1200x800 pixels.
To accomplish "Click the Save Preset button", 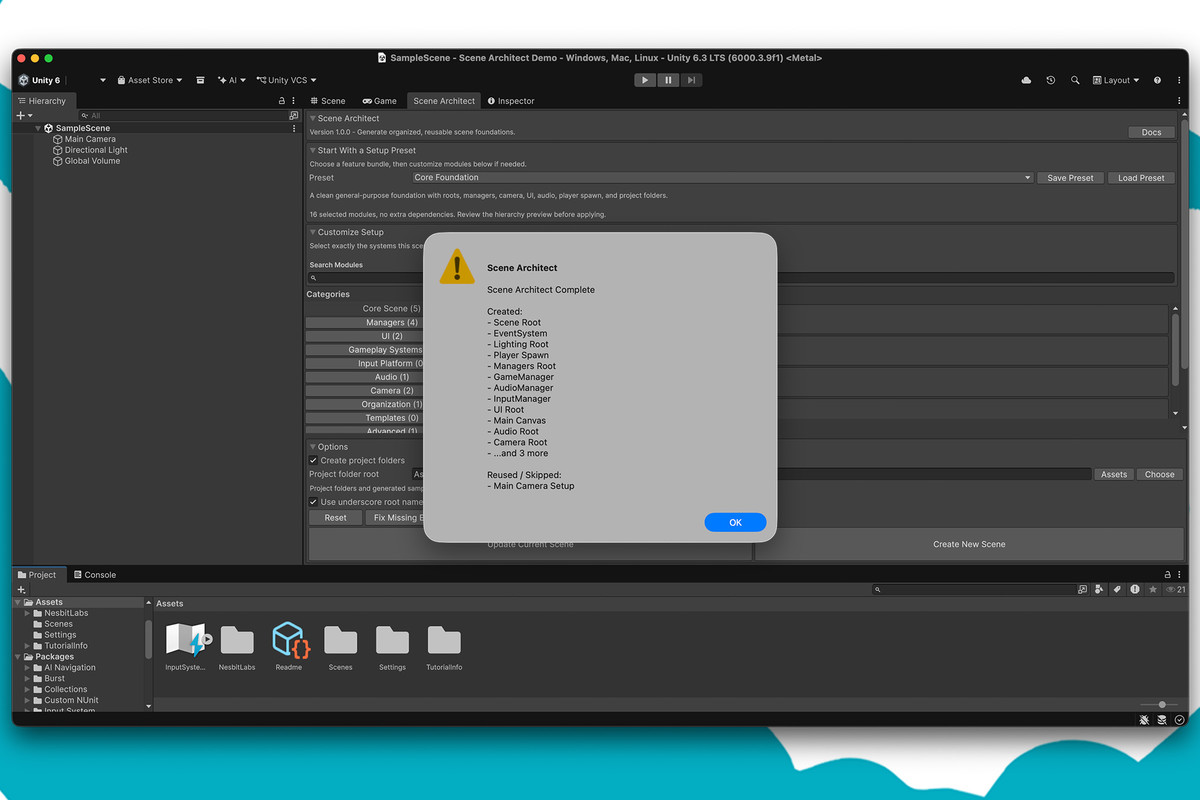I will pyautogui.click(x=1070, y=178).
